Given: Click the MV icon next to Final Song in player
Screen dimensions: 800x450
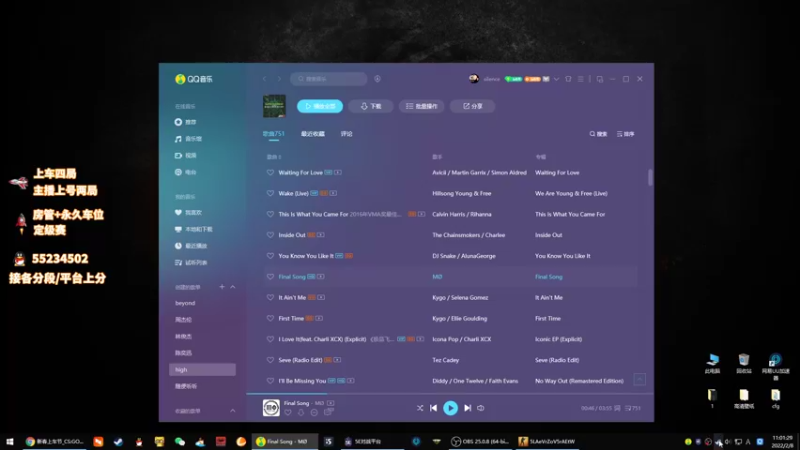Looking at the screenshot, I should pos(331,403).
